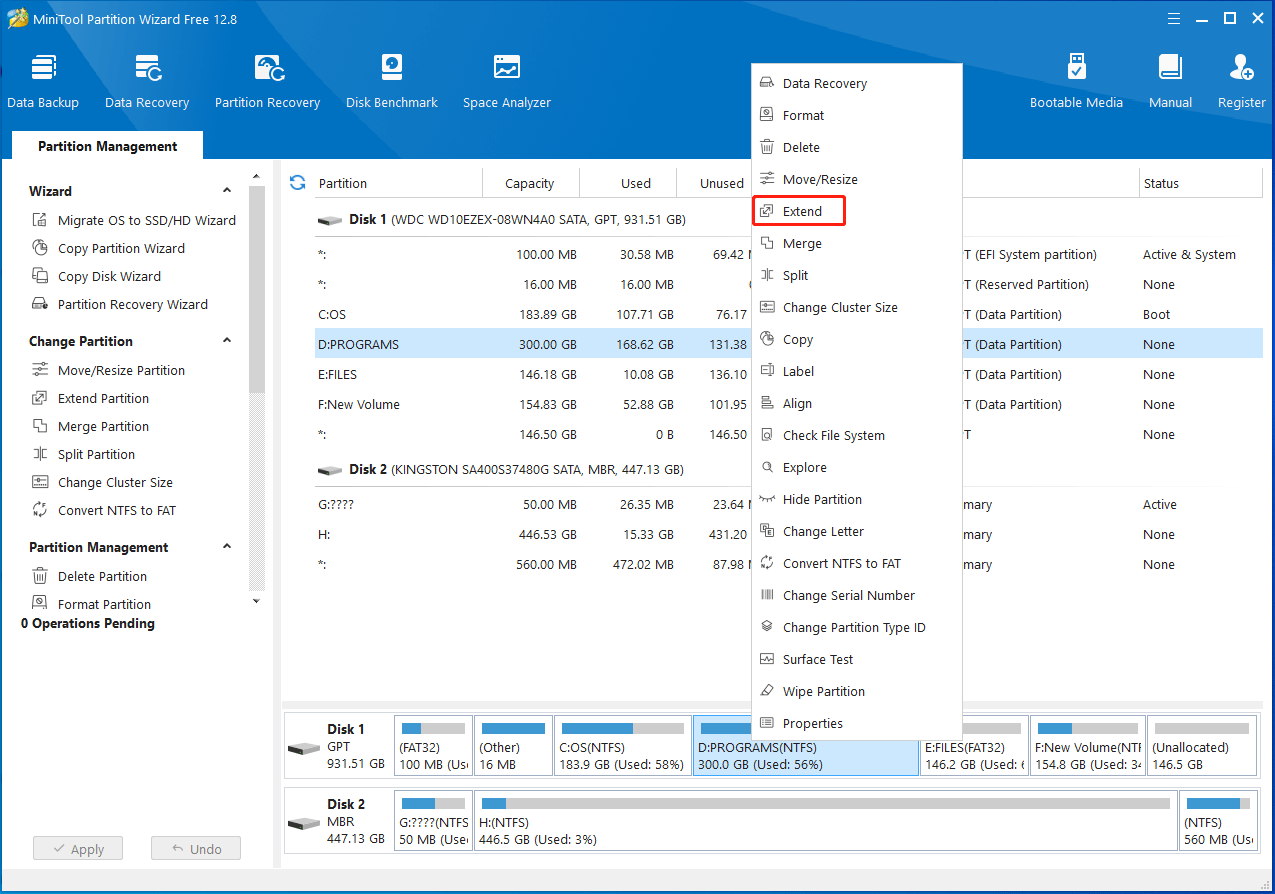Image resolution: width=1275 pixels, height=894 pixels.
Task: Select the H:(NTFS) block in disk map
Action: (825, 823)
